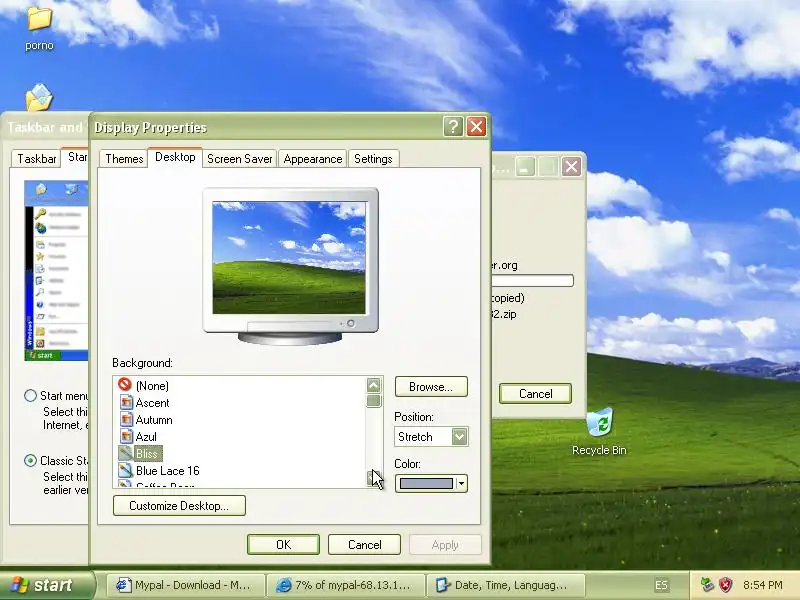Screen dimensions: 800x600
Task: Switch to the Desktop tab
Action: pyautogui.click(x=175, y=157)
